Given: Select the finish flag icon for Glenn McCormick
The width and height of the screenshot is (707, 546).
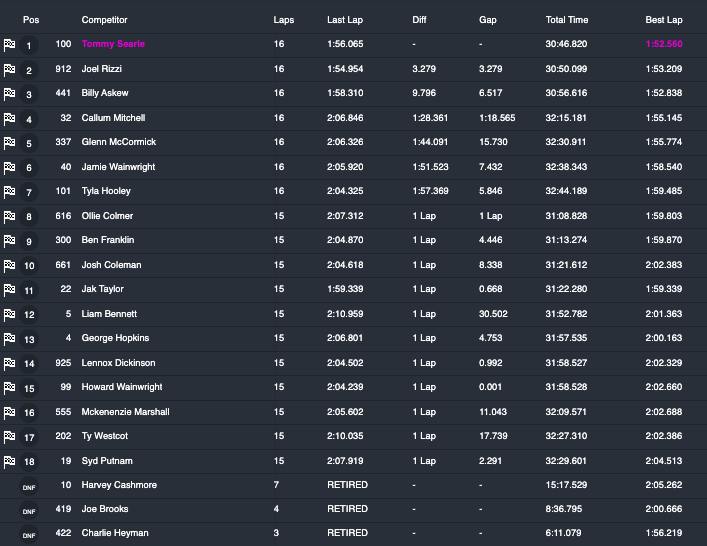Looking at the screenshot, I should click(9, 143).
